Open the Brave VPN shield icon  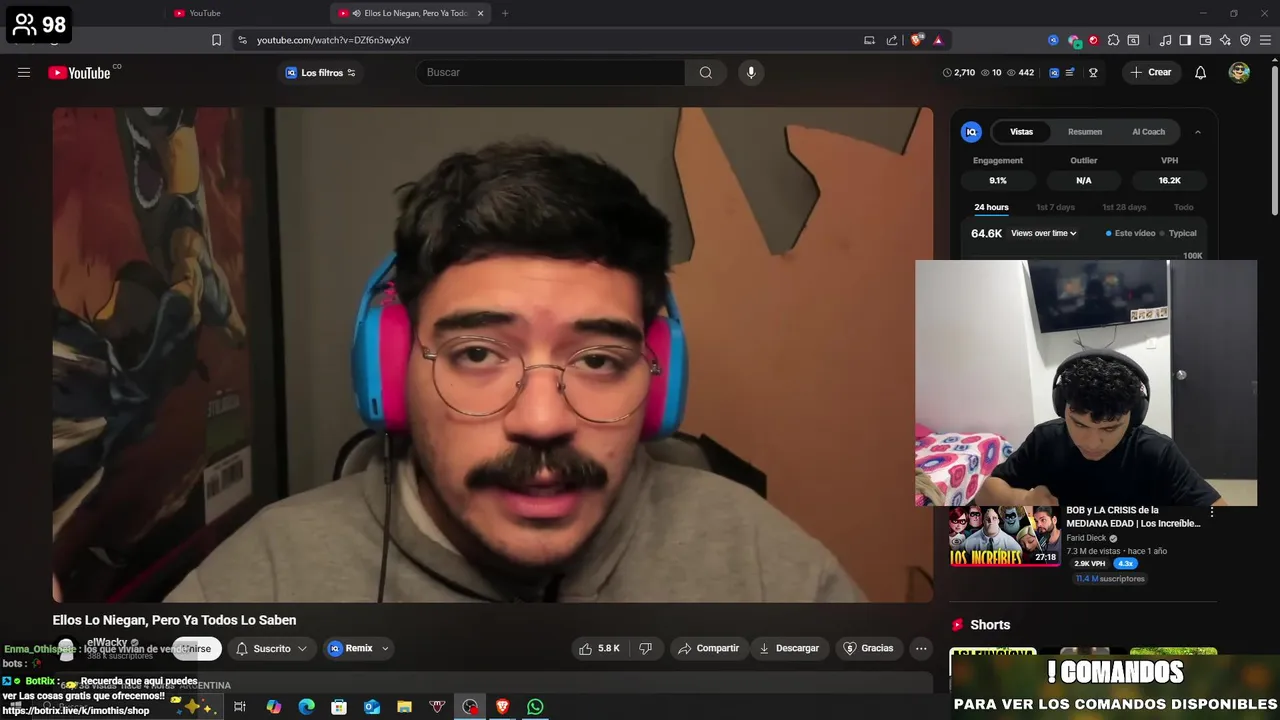click(x=1245, y=40)
